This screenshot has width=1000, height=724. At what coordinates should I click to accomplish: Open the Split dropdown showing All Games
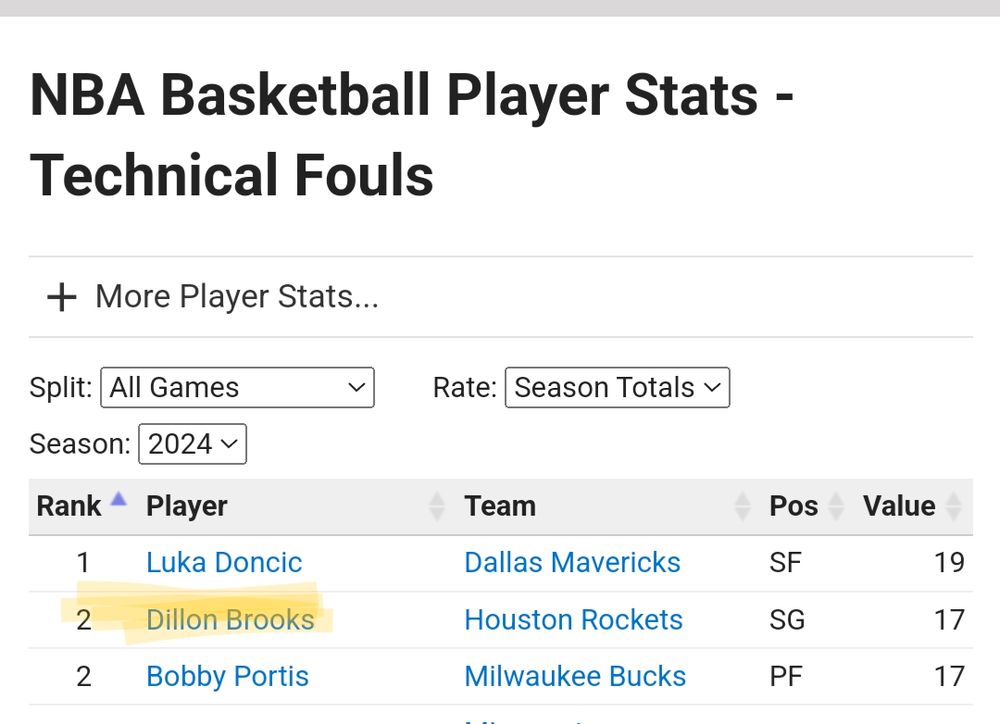pos(237,388)
